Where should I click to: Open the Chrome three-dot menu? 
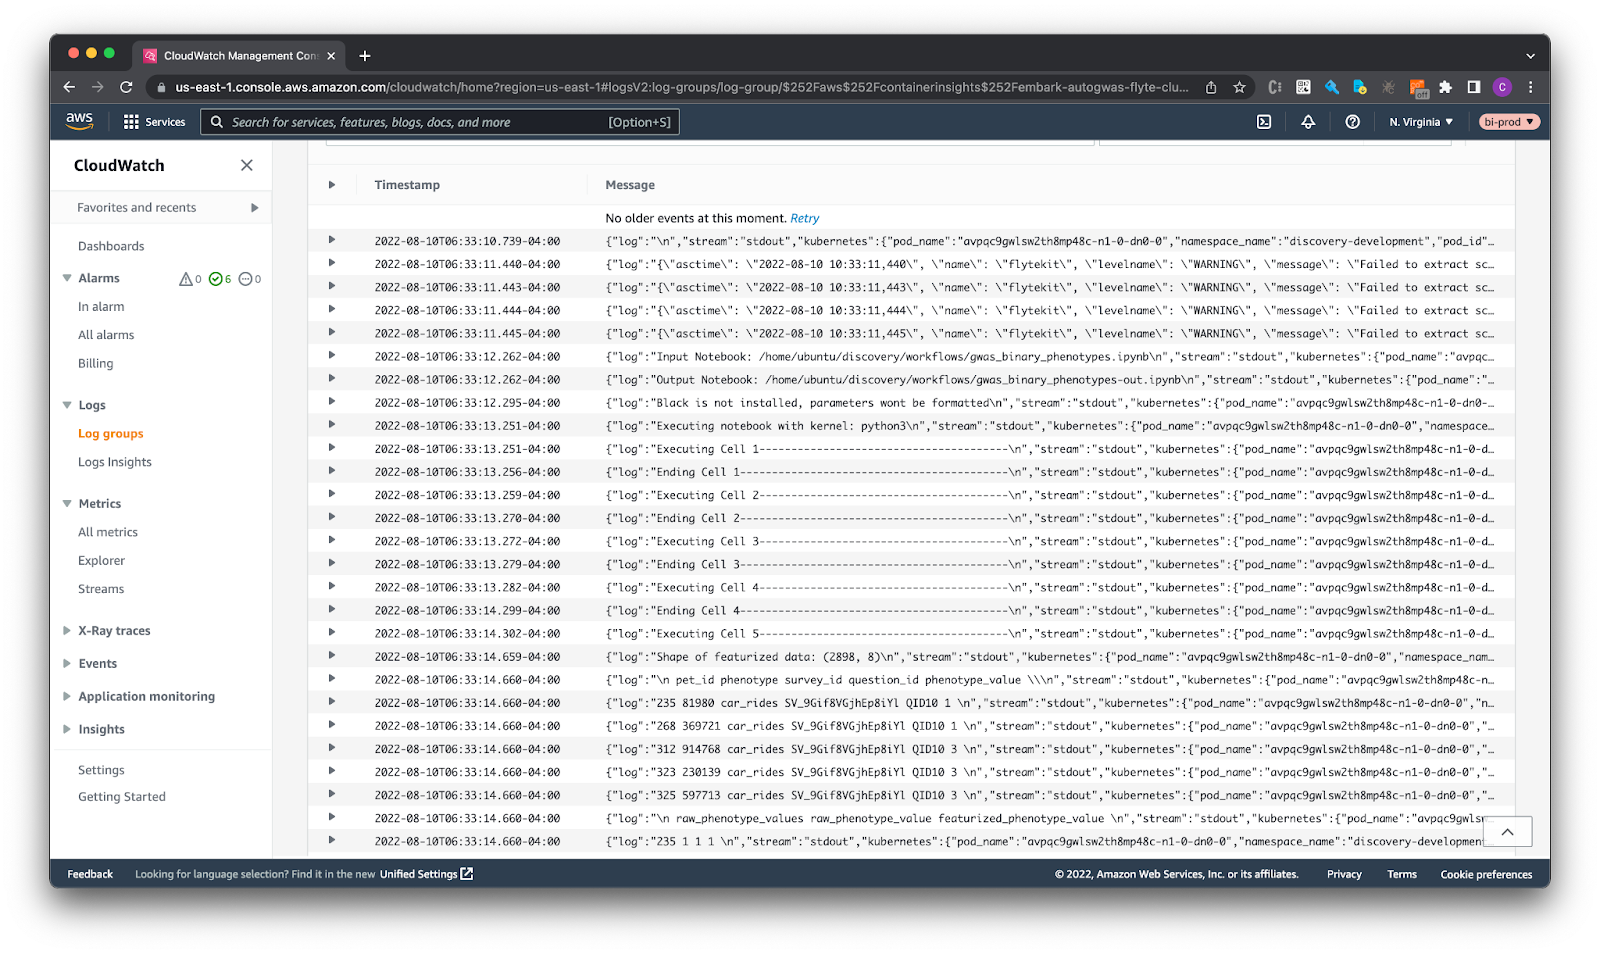coord(1530,87)
